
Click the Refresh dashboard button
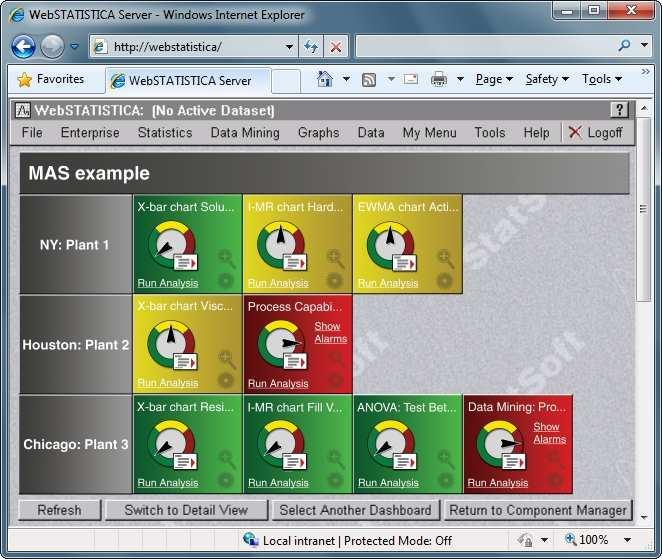pos(60,510)
